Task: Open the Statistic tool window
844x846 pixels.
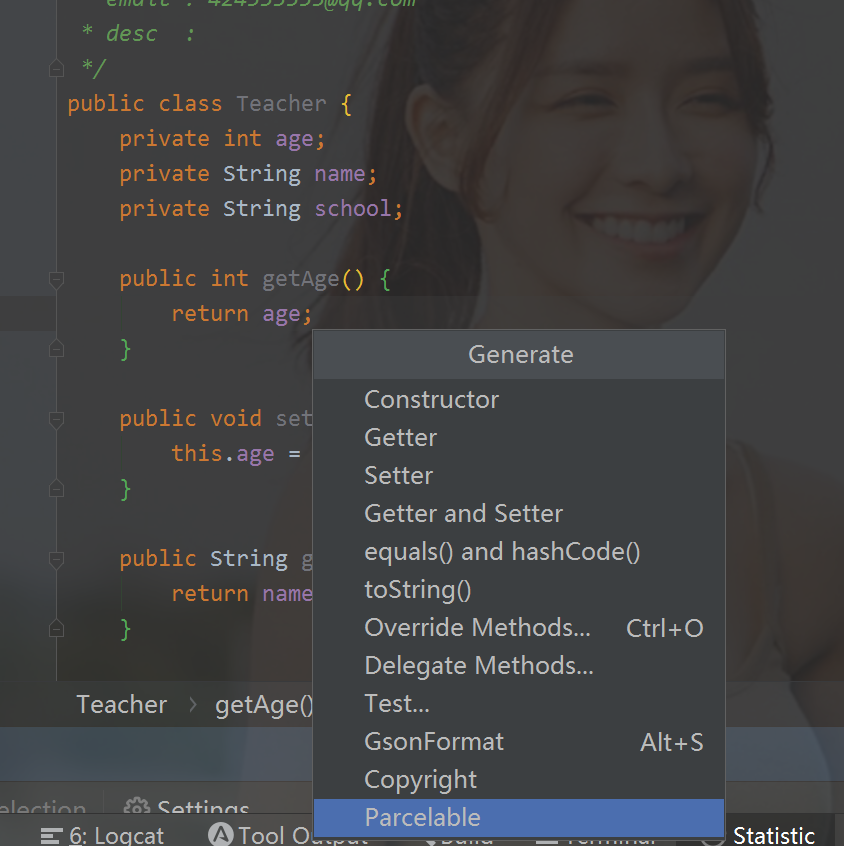Action: [x=774, y=835]
